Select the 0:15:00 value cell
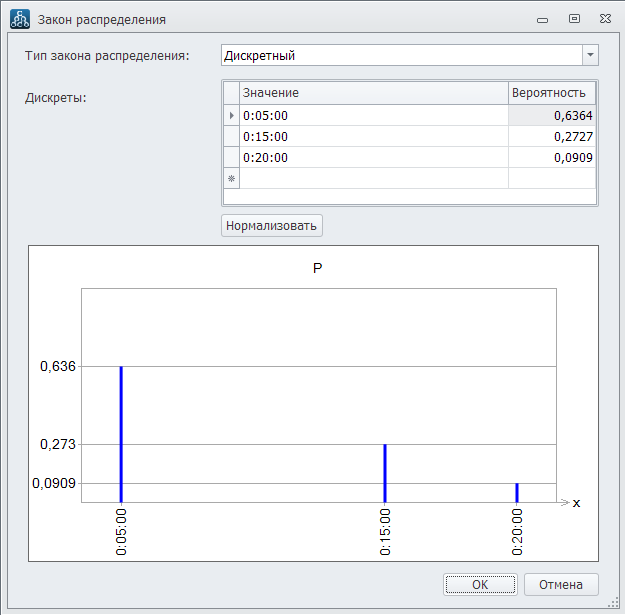Image resolution: width=625 pixels, height=615 pixels. (374, 136)
